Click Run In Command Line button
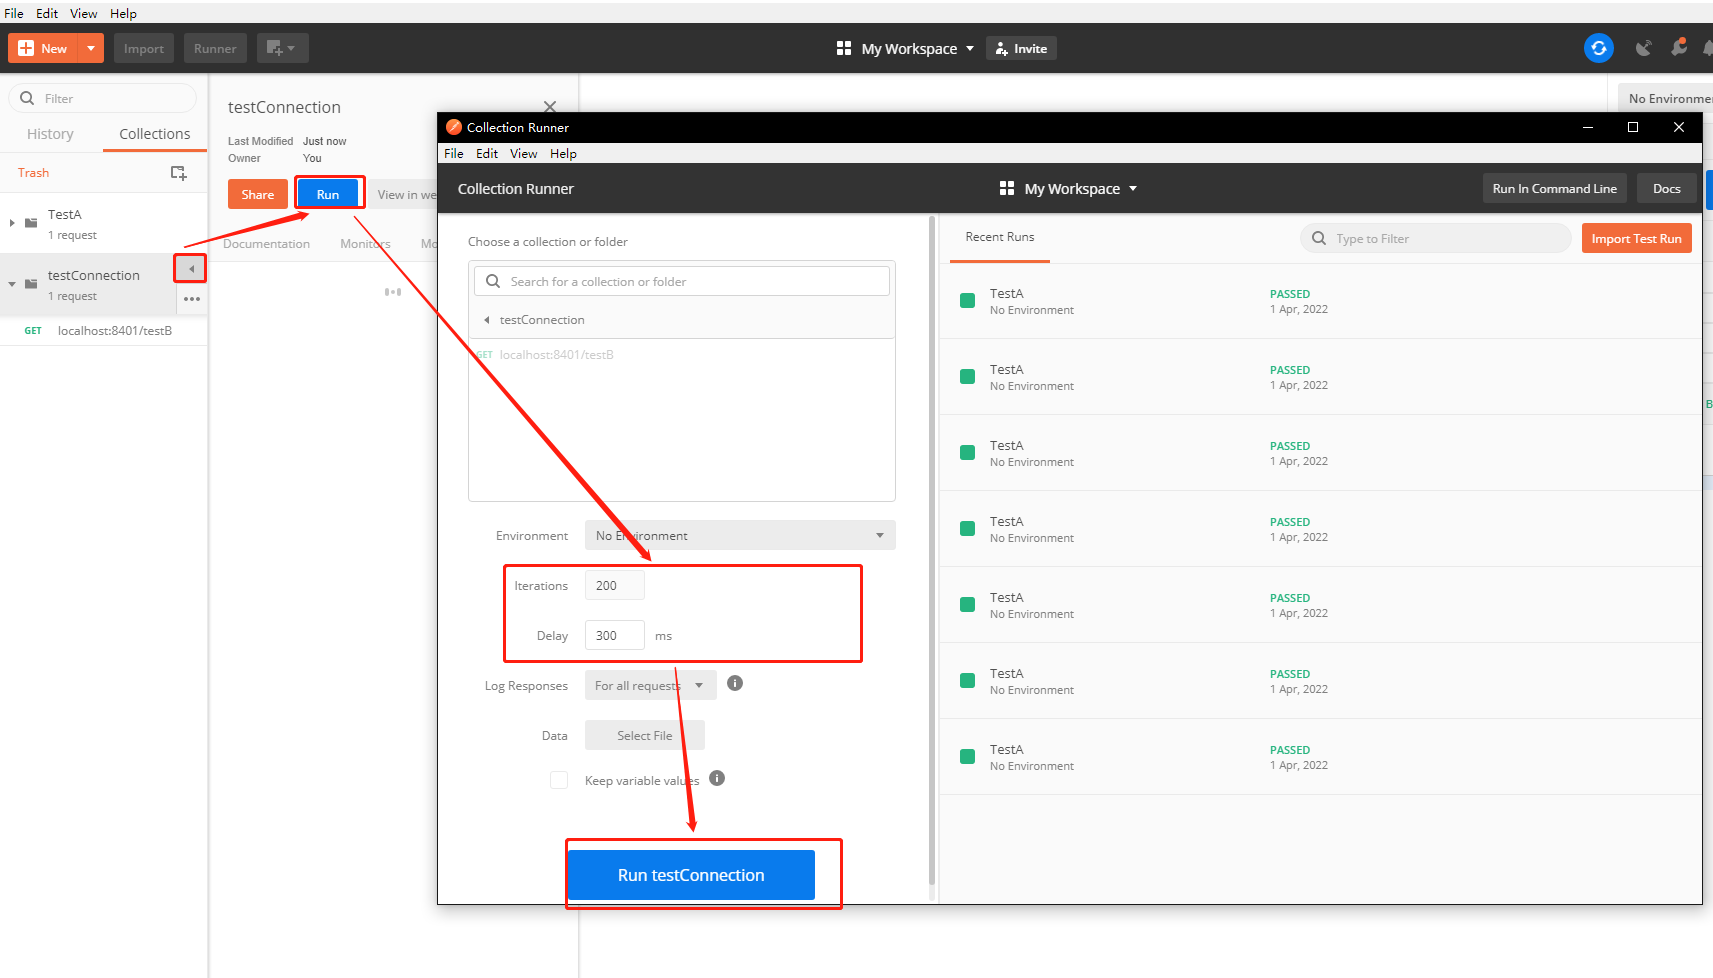This screenshot has height=978, width=1713. pos(1554,188)
